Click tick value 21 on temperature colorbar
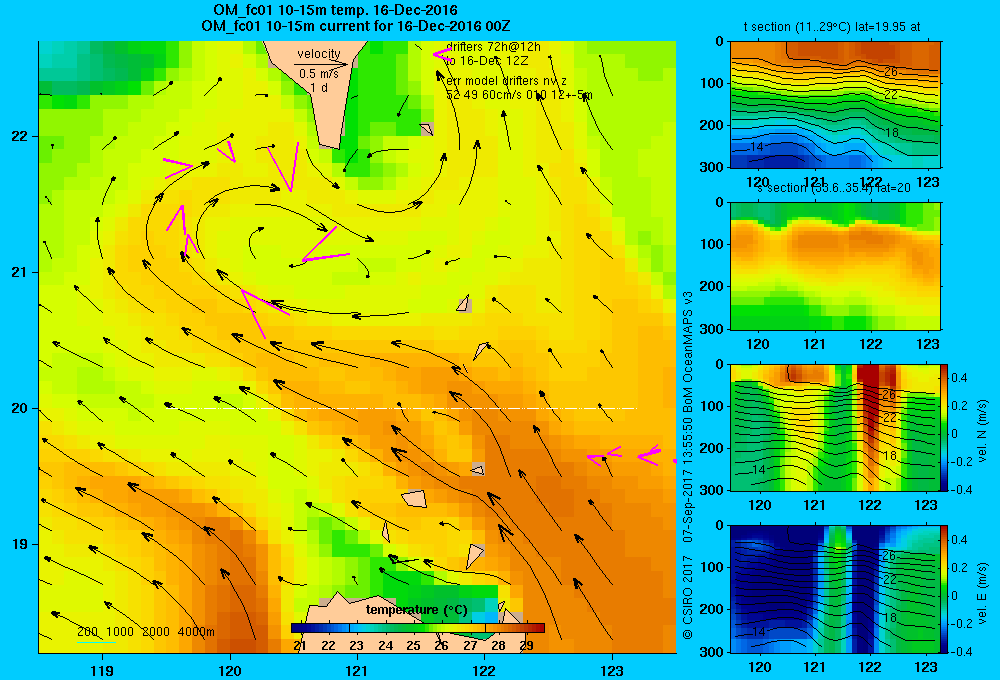This screenshot has width=1000, height=680. point(300,645)
